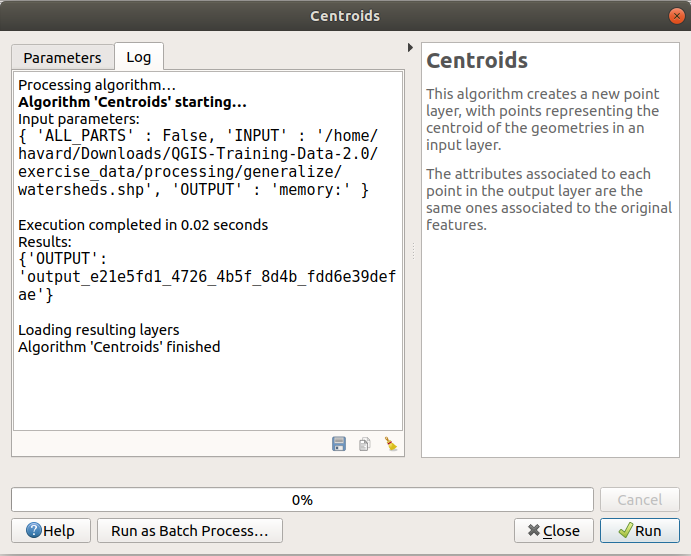The width and height of the screenshot is (691, 556).
Task: Click the bold 'Algorithm Centroids starting' line
Action: tap(132, 102)
